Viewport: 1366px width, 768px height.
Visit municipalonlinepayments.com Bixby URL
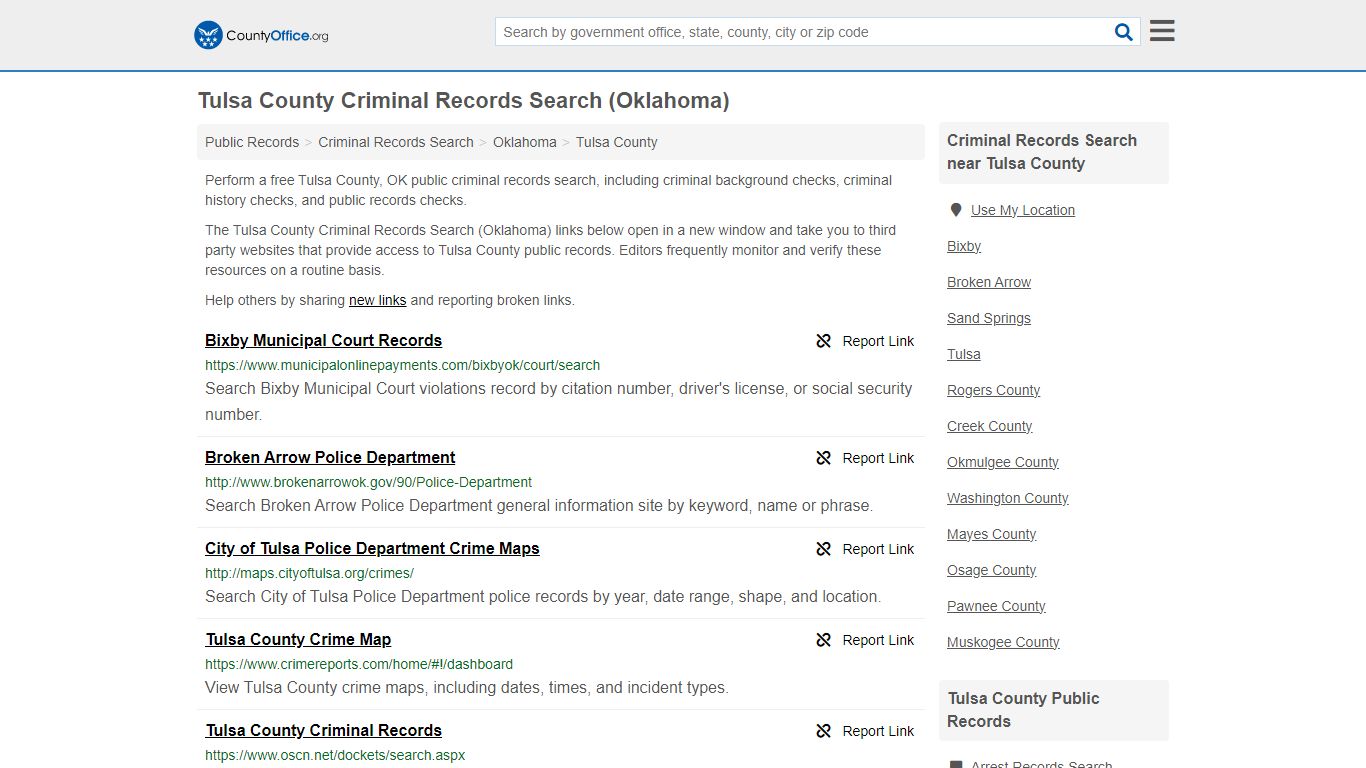[403, 365]
